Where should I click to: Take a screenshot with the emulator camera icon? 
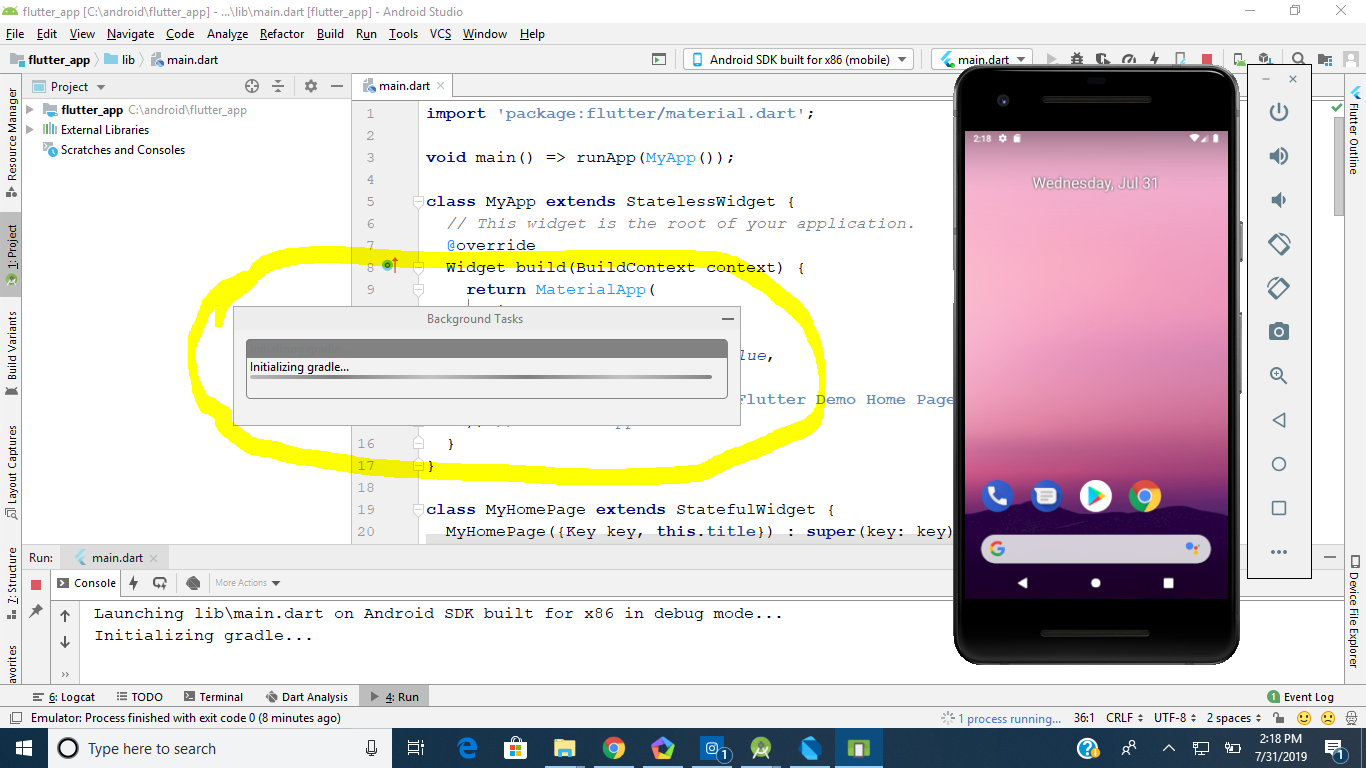(1278, 331)
